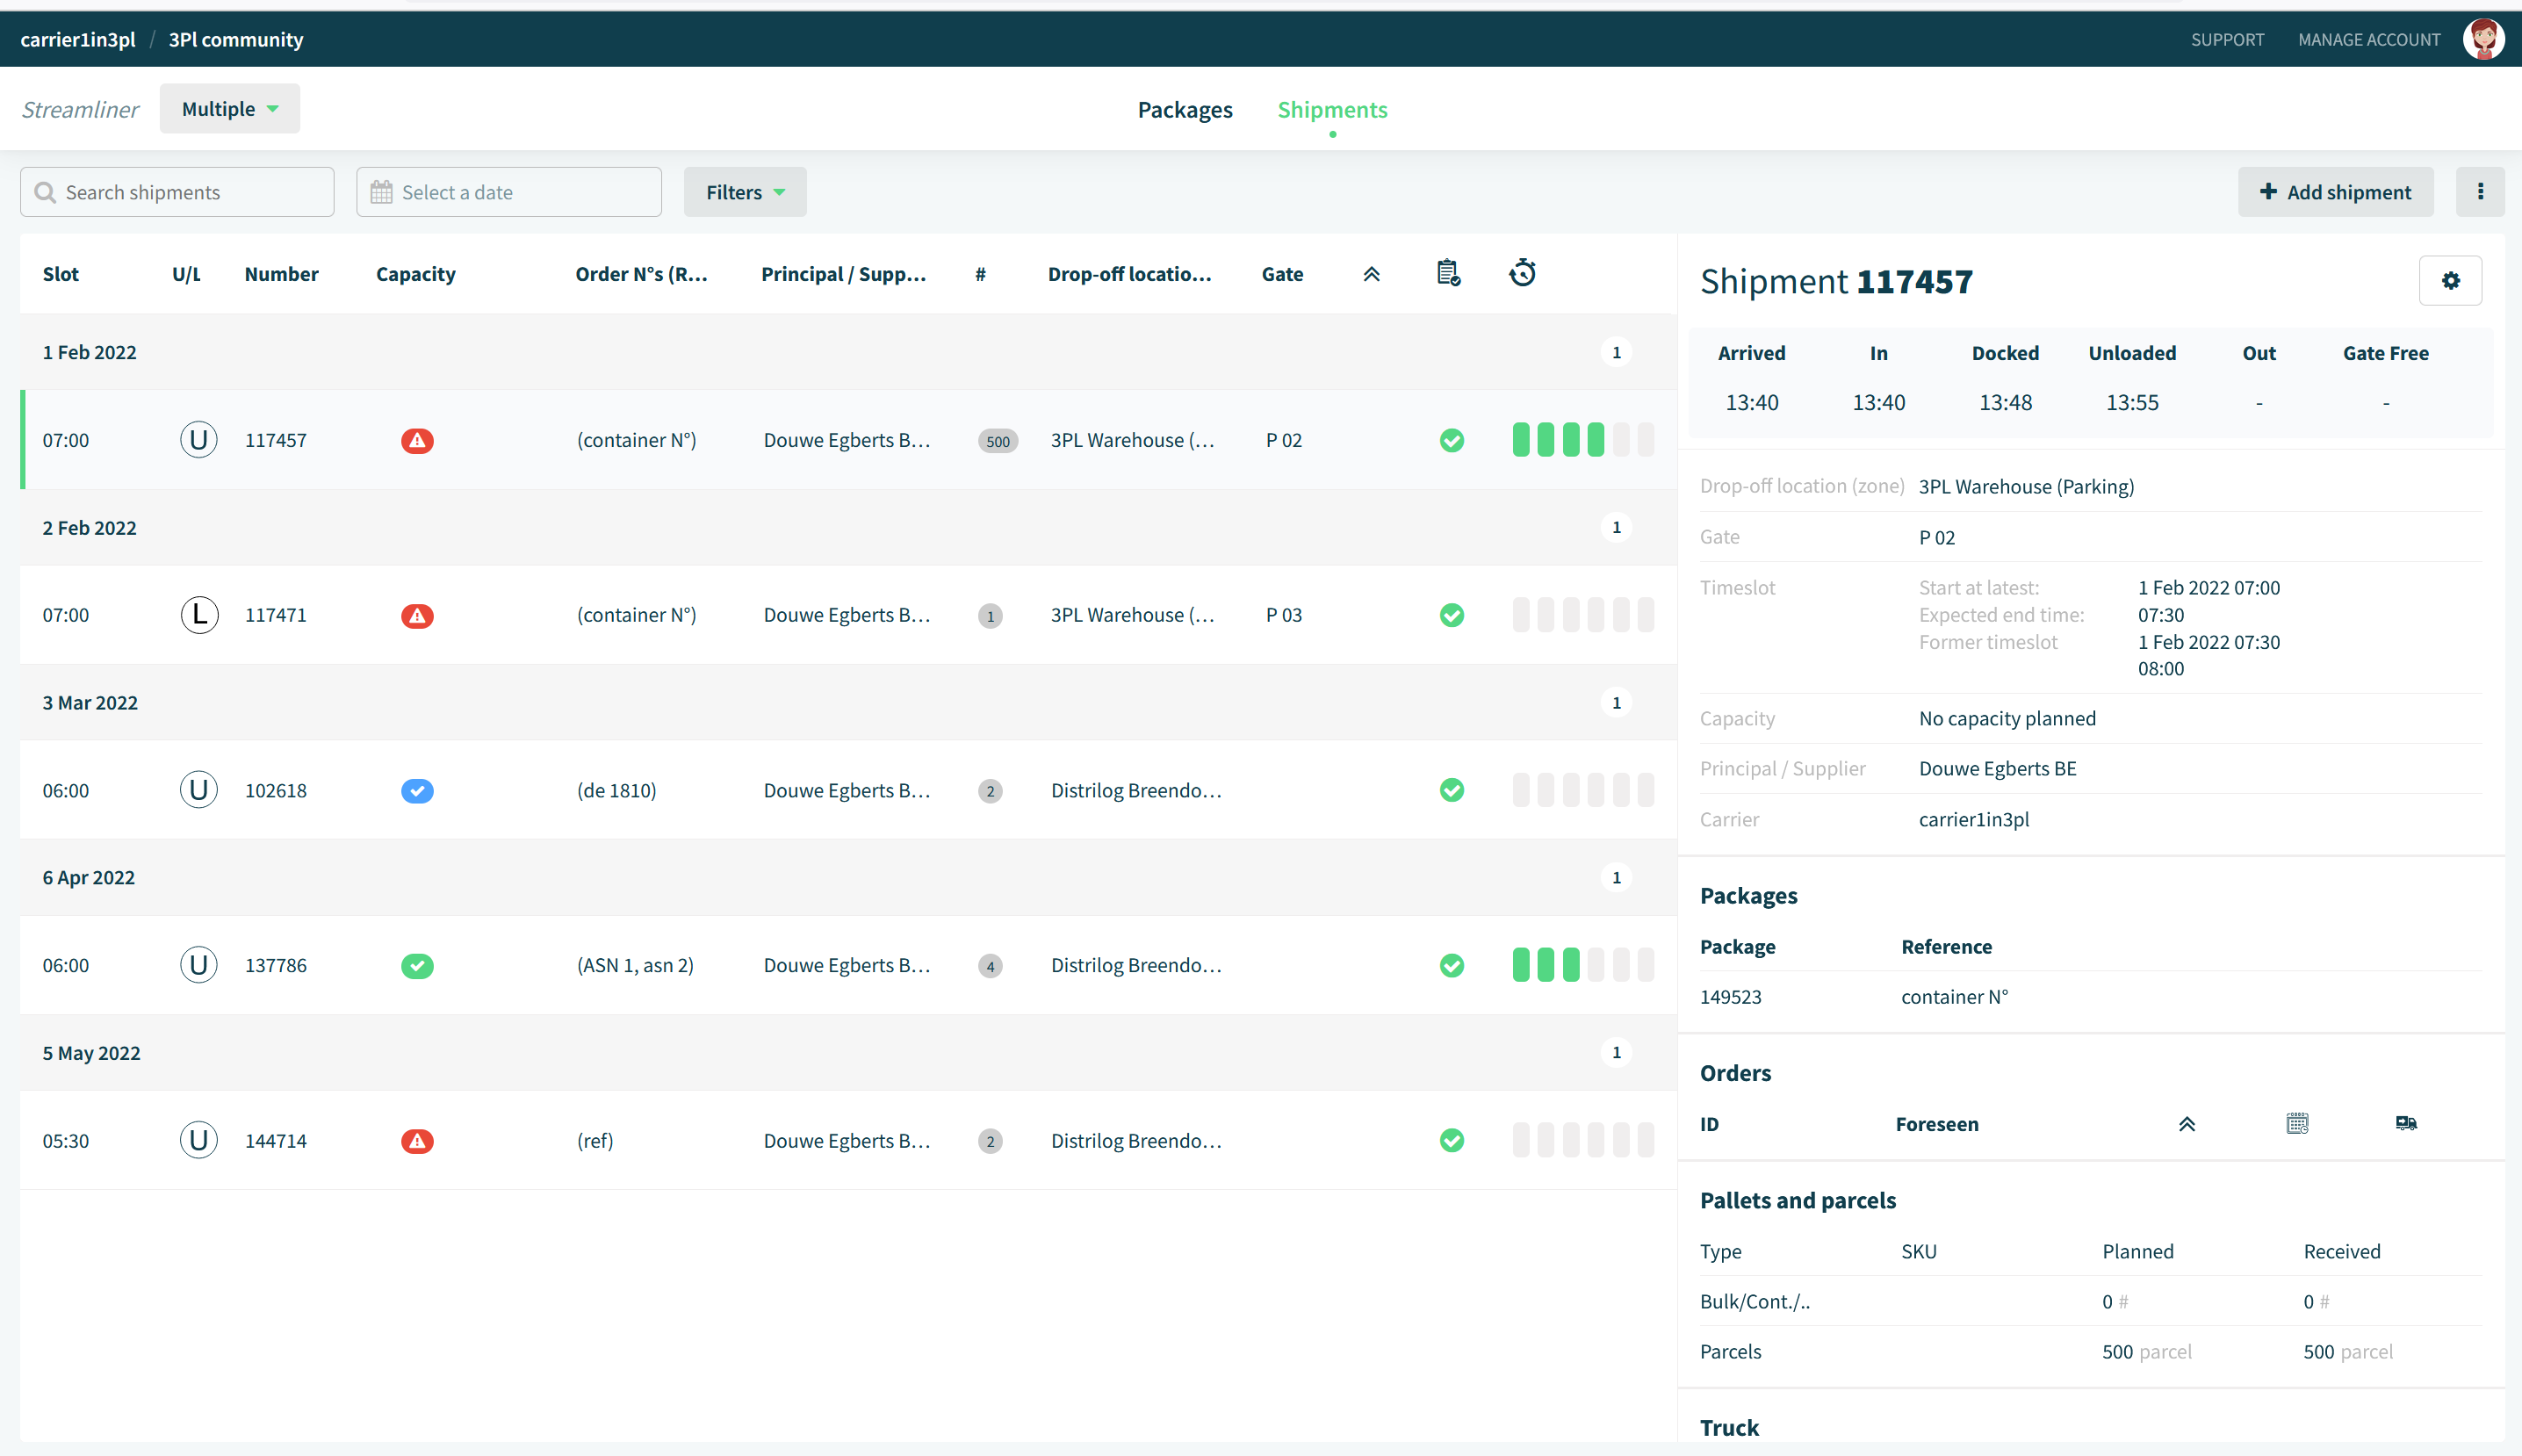The height and width of the screenshot is (1456, 2522).
Task: Open the Multiple location dropdown
Action: point(229,109)
